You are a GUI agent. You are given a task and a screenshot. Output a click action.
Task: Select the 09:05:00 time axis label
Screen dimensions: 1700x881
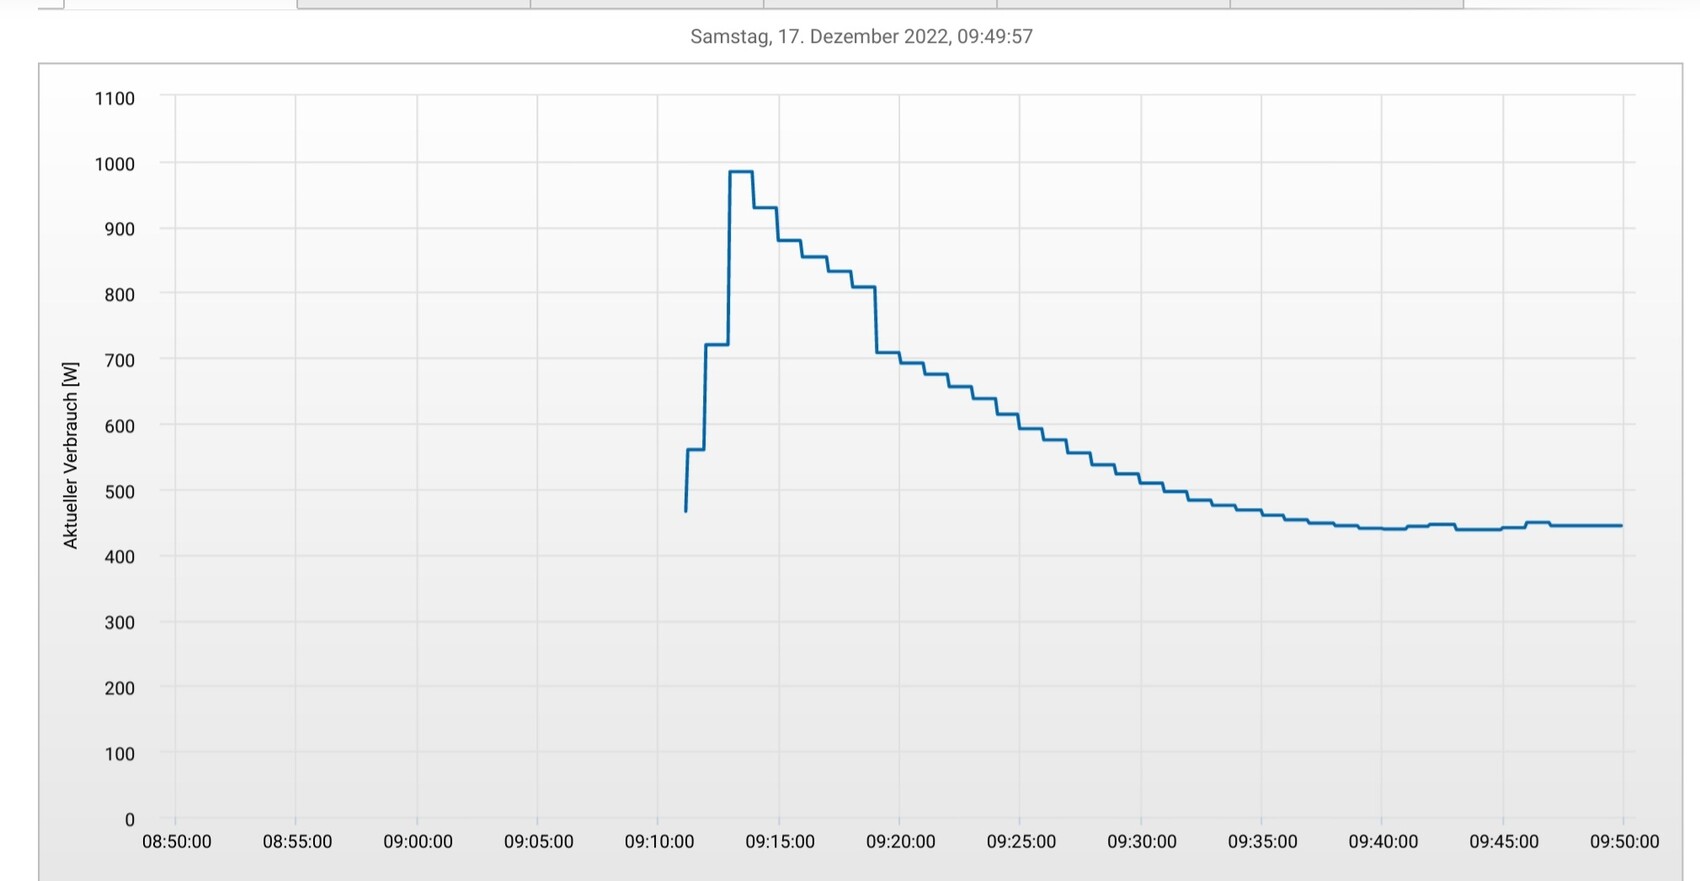coord(539,842)
